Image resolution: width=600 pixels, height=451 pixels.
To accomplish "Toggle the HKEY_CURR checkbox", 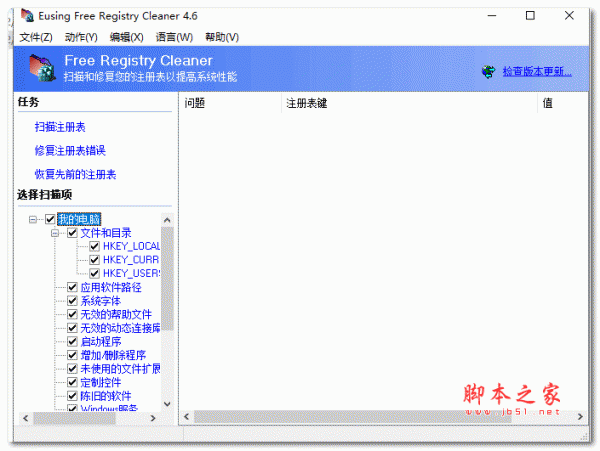I will (95, 260).
